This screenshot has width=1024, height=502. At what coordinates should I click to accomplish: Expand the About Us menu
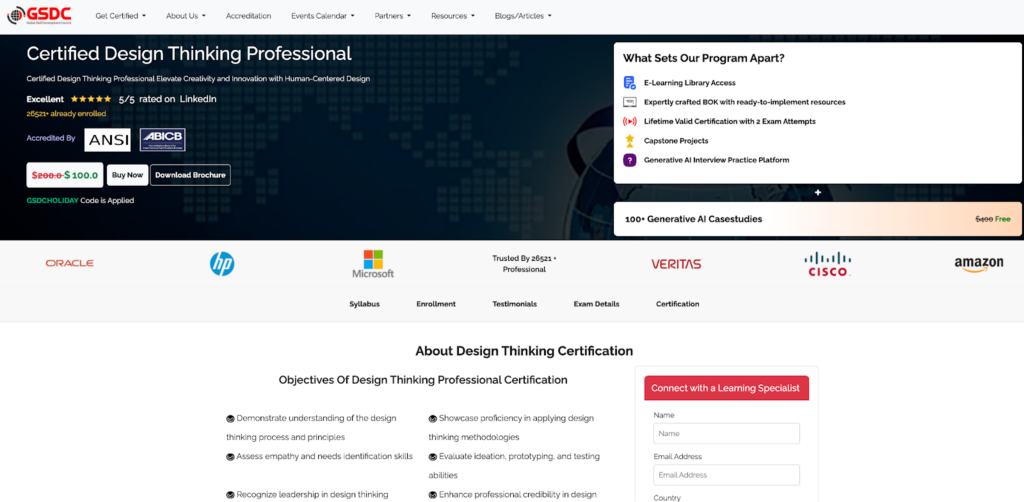(x=185, y=16)
